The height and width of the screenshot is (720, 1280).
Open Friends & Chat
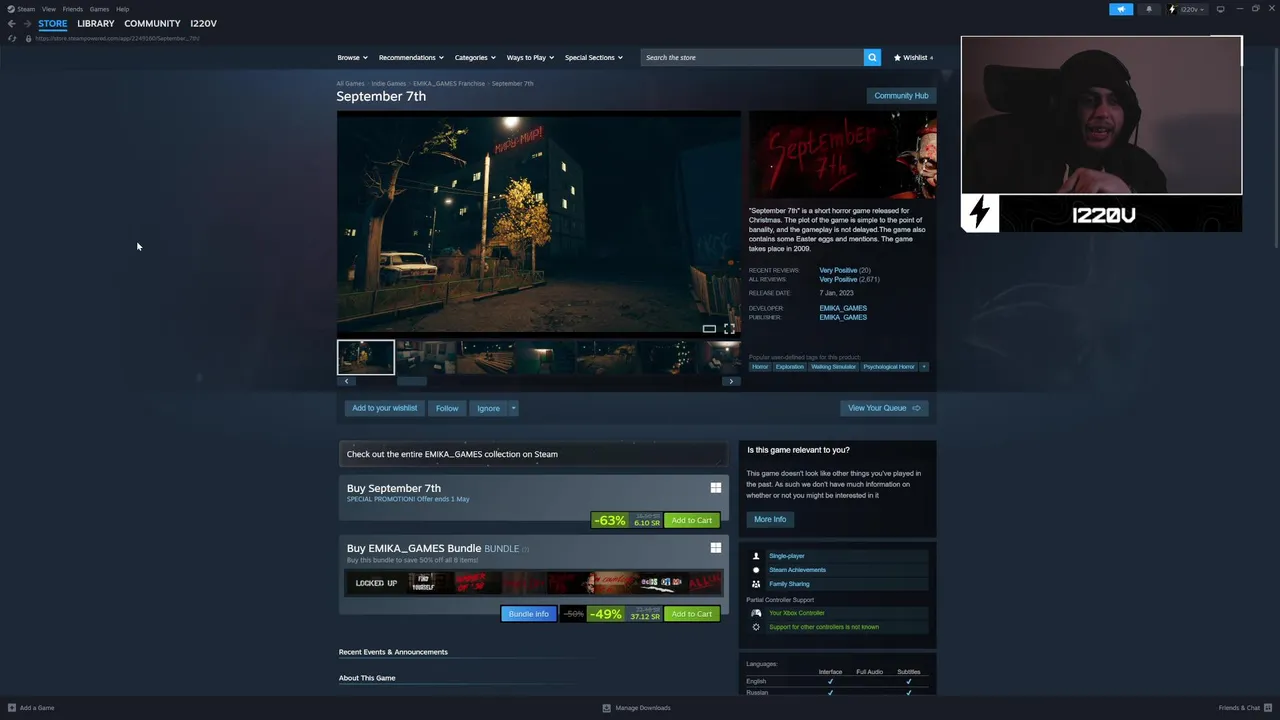pos(1244,708)
